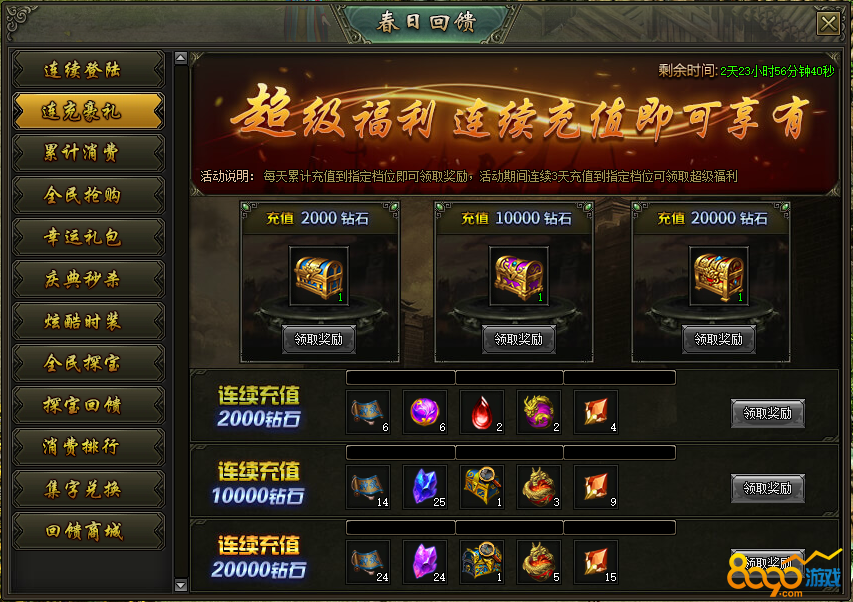The height and width of the screenshot is (602, 853).
Task: Click the orange gem icon with quantity 15
Action: click(x=596, y=562)
